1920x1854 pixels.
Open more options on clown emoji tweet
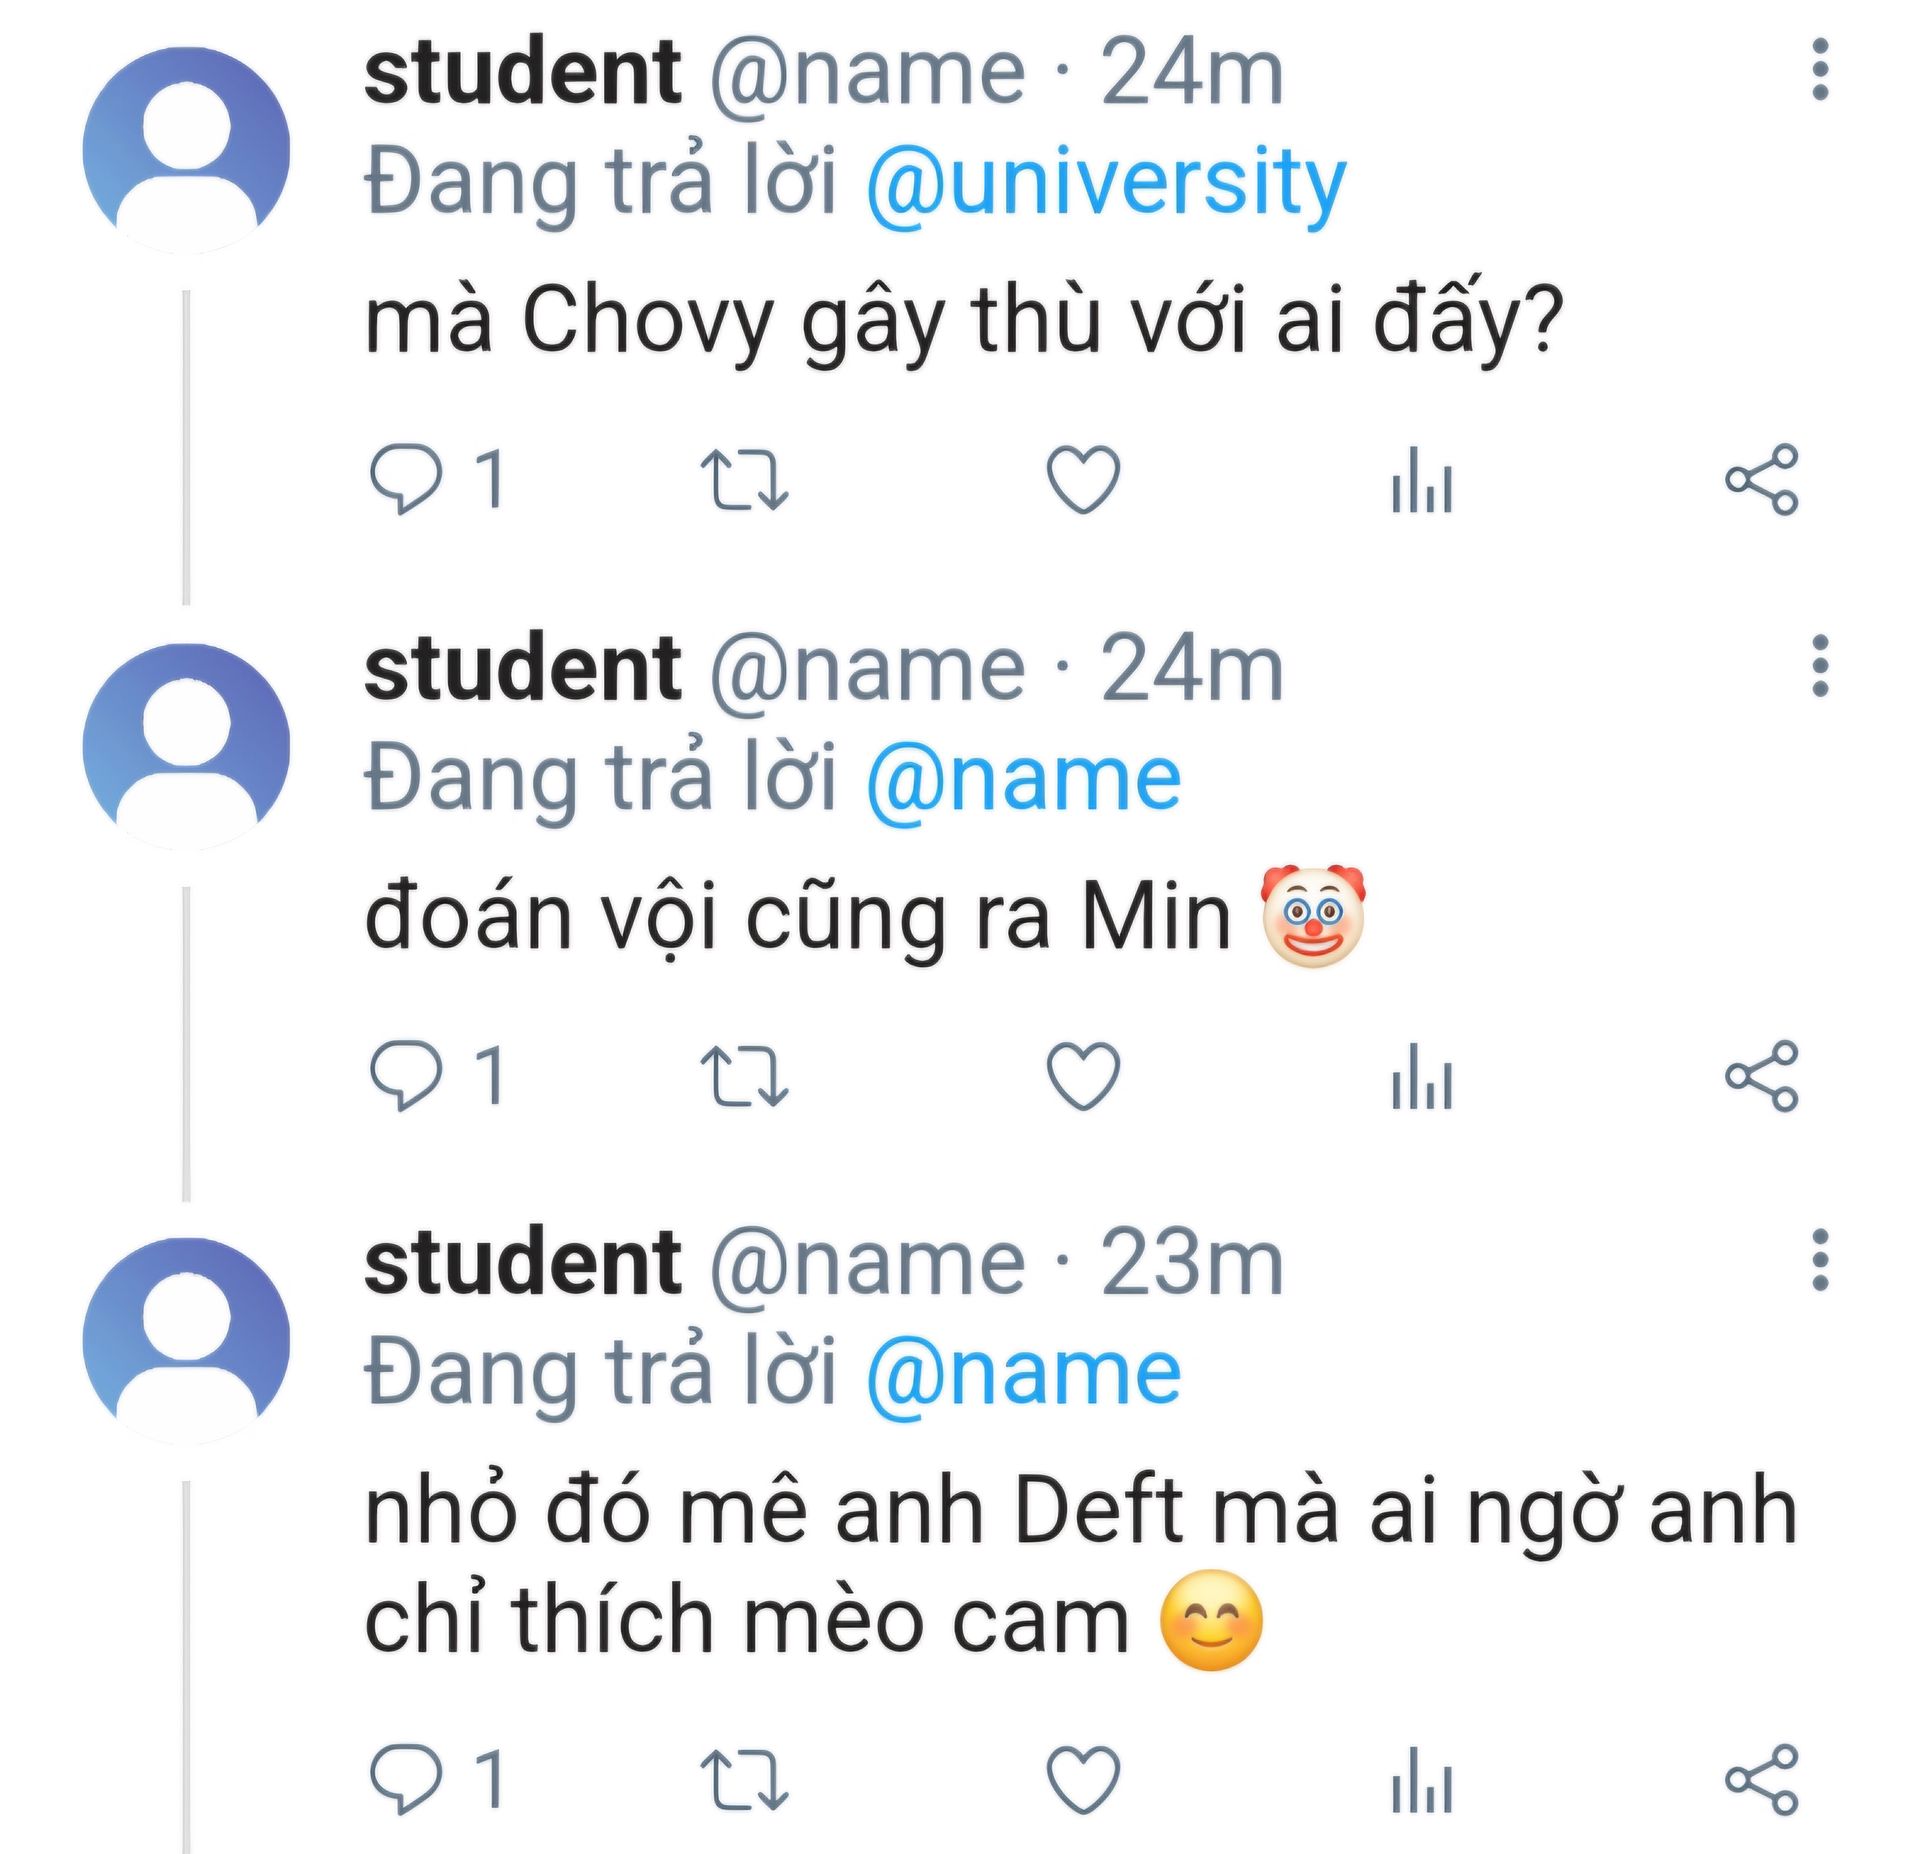(x=1820, y=666)
